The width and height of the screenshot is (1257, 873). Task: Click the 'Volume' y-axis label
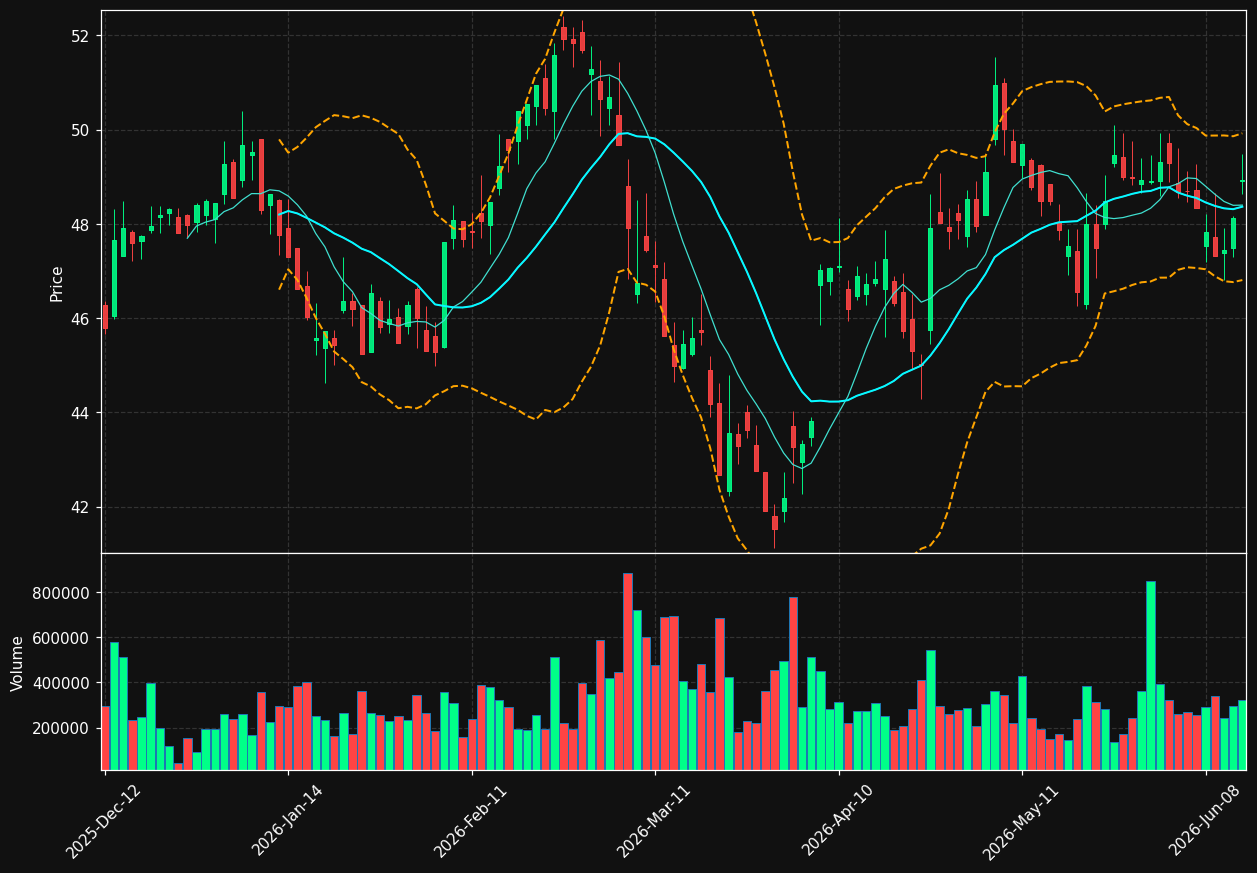[x=18, y=663]
